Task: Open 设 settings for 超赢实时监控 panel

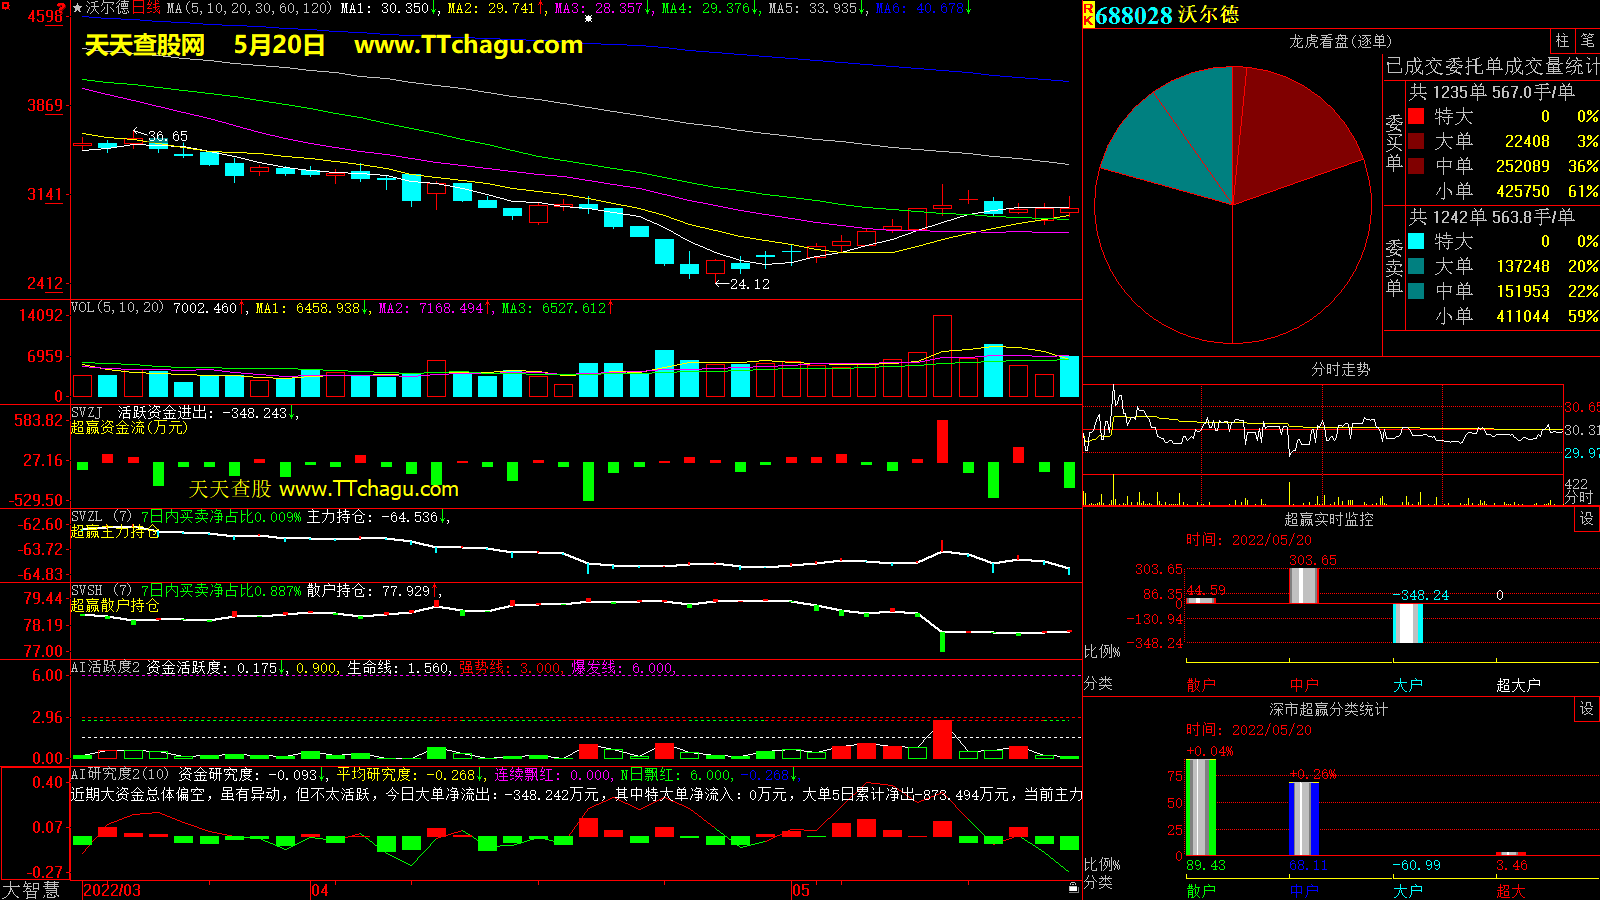Action: (1587, 519)
